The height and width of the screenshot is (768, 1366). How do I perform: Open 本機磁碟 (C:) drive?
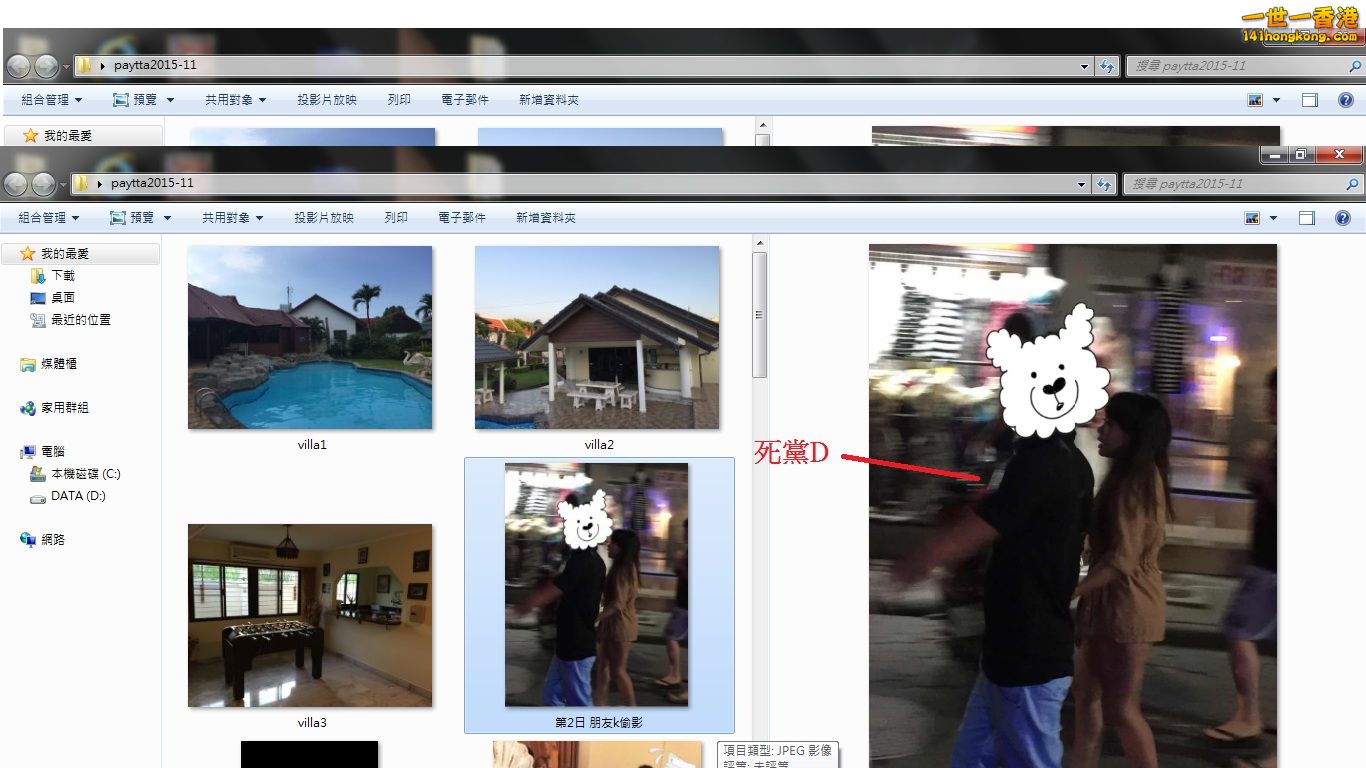click(x=85, y=474)
